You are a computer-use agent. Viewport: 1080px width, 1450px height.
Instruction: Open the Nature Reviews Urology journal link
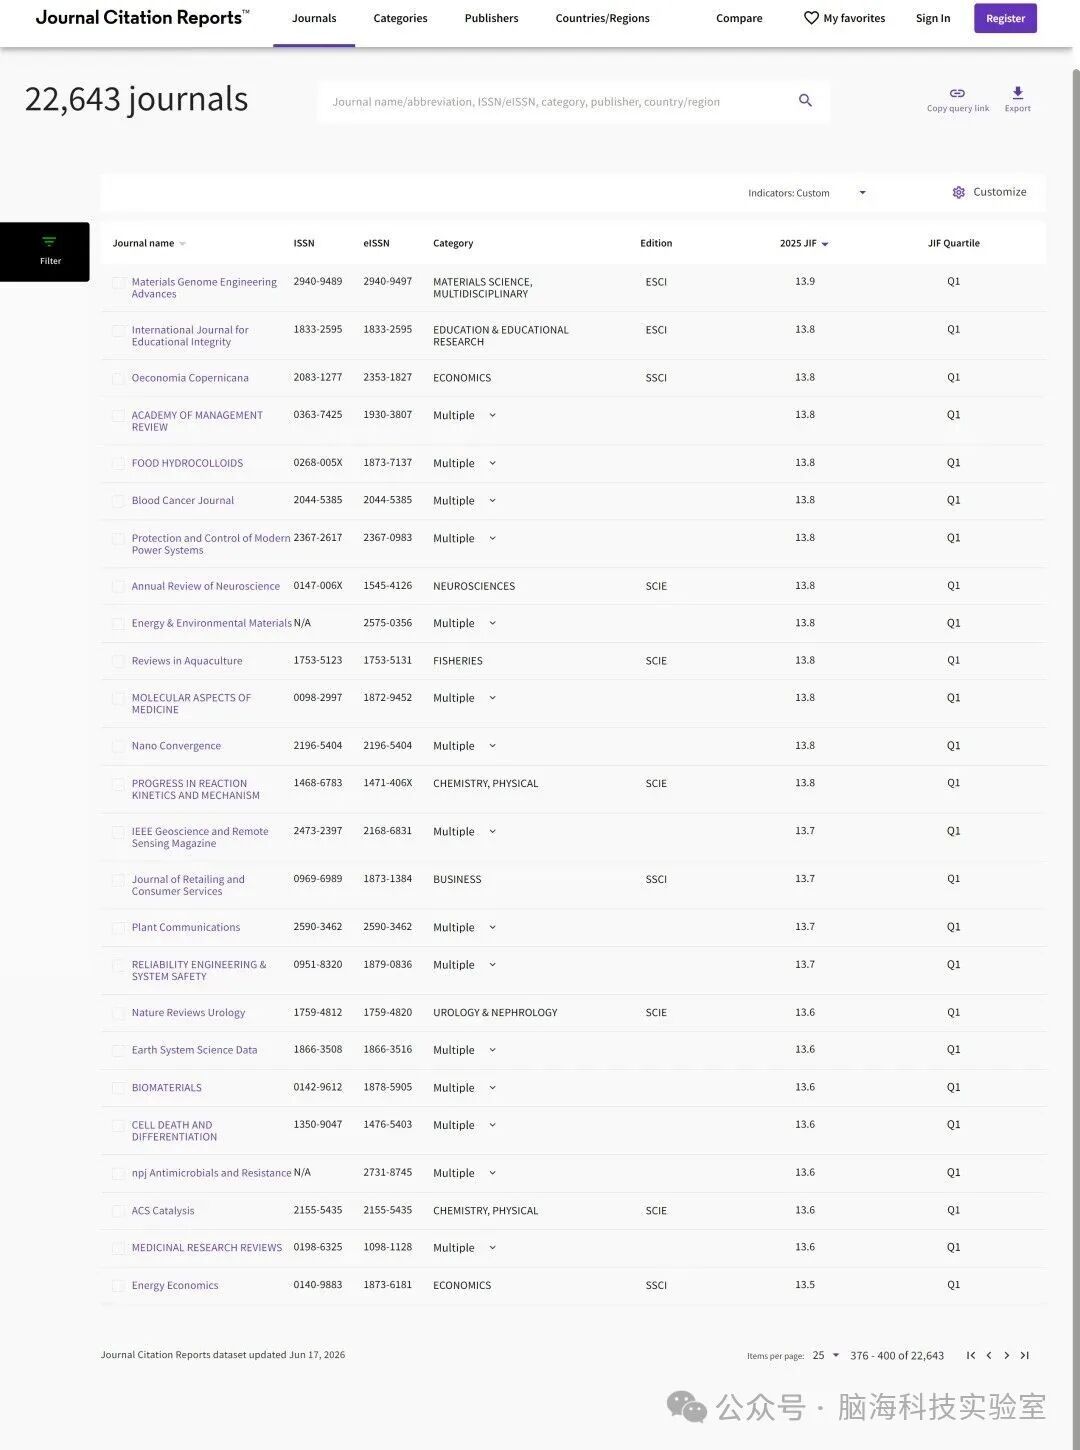click(188, 1012)
